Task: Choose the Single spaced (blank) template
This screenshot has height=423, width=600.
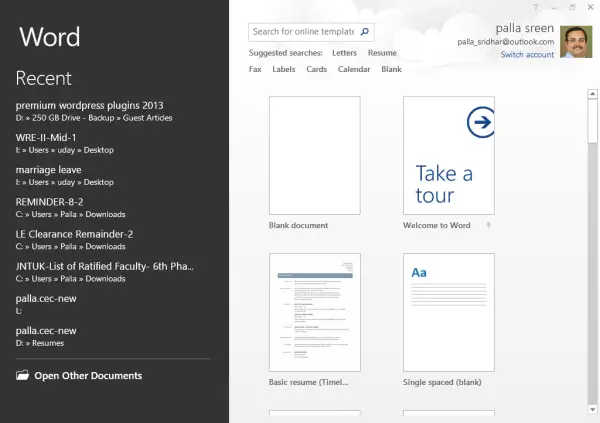Action: pyautogui.click(x=448, y=312)
